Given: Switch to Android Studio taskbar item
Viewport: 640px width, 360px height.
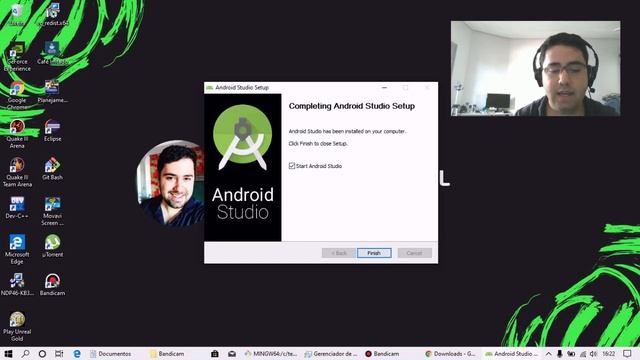Looking at the screenshot, I should tap(511, 354).
